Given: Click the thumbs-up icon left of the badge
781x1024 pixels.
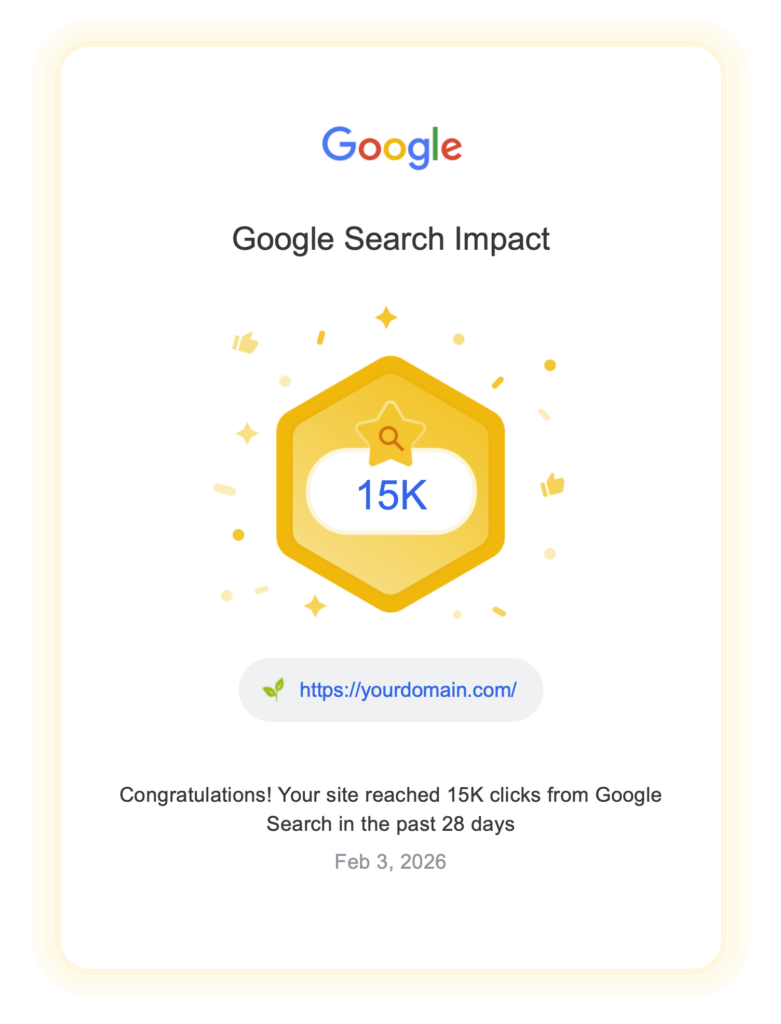Looking at the screenshot, I should pyautogui.click(x=245, y=343).
